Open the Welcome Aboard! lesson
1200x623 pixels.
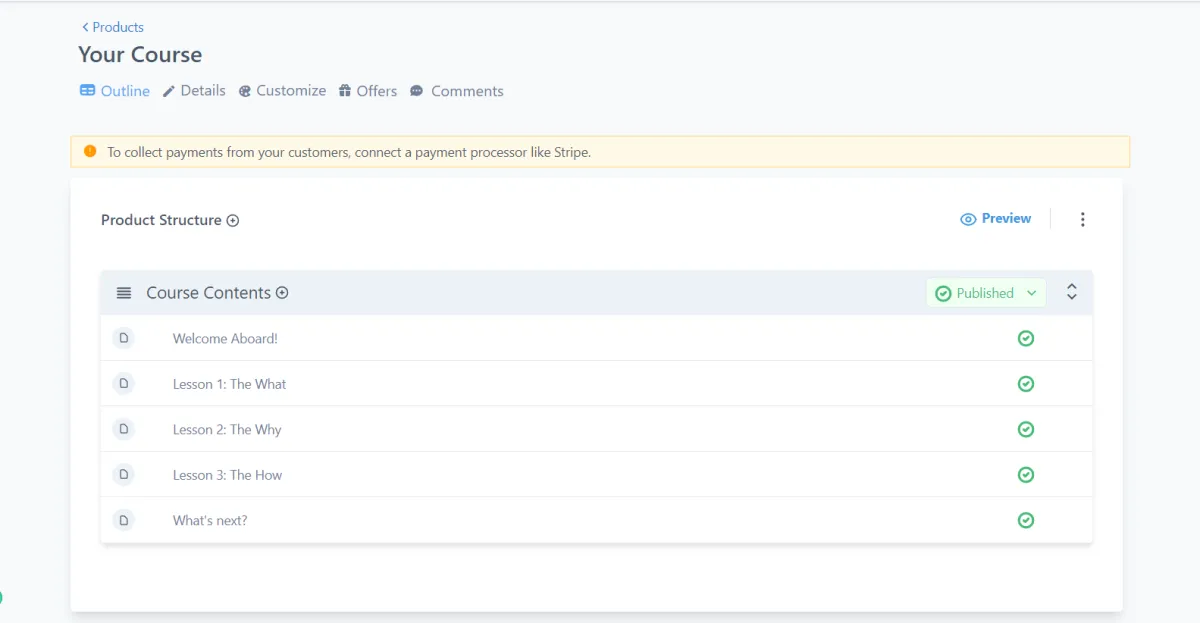pos(225,339)
